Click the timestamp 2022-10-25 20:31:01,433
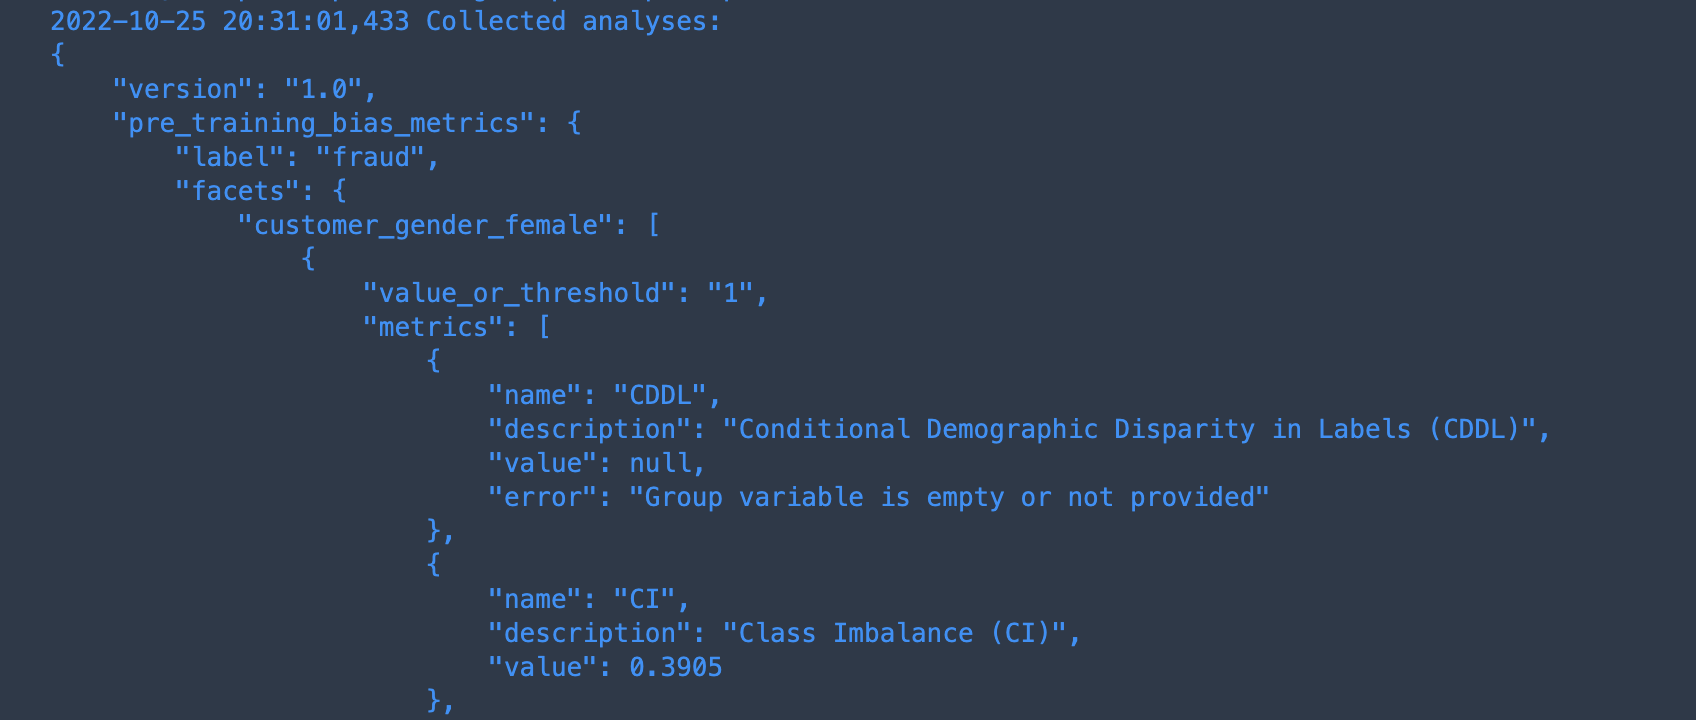The width and height of the screenshot is (1696, 720). point(230,21)
